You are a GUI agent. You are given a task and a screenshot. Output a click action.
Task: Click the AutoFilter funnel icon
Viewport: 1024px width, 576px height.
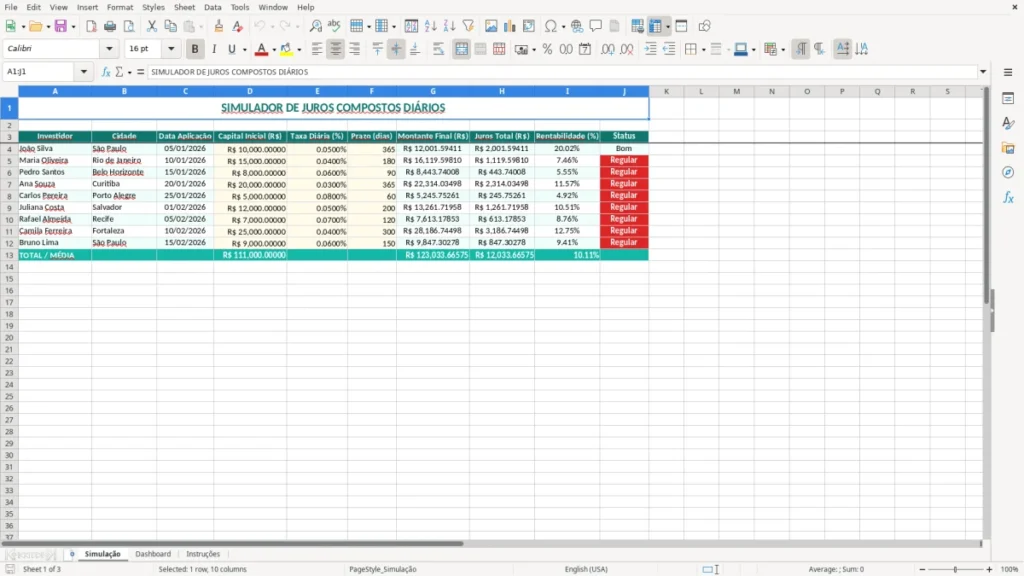(468, 26)
